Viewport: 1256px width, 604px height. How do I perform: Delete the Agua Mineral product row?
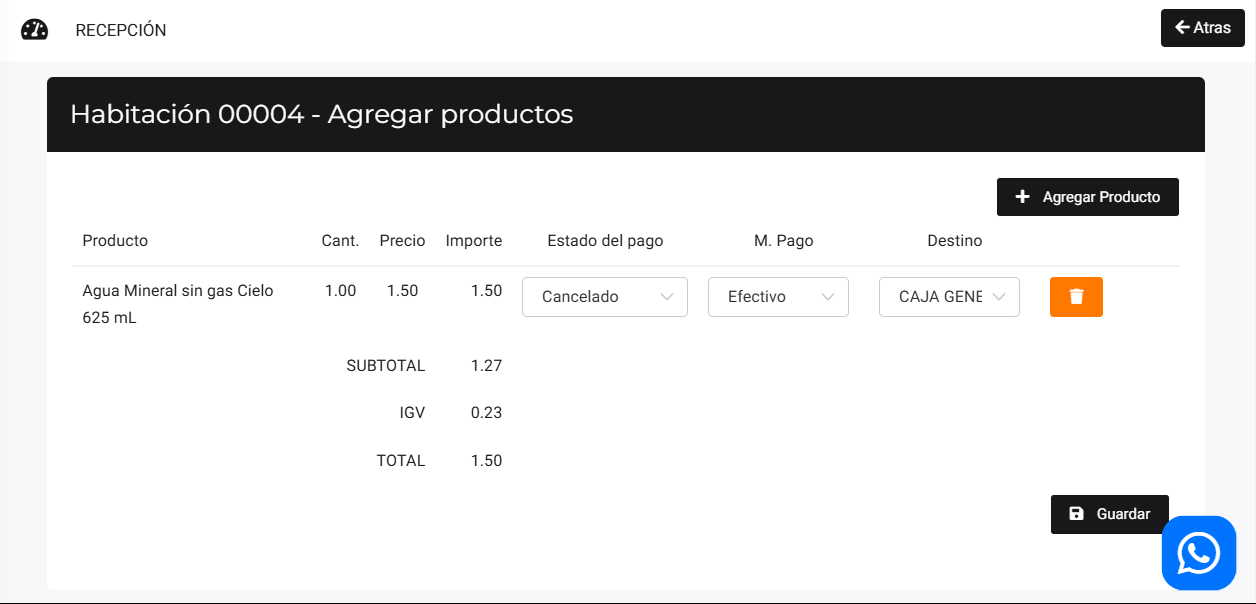pos(1076,297)
